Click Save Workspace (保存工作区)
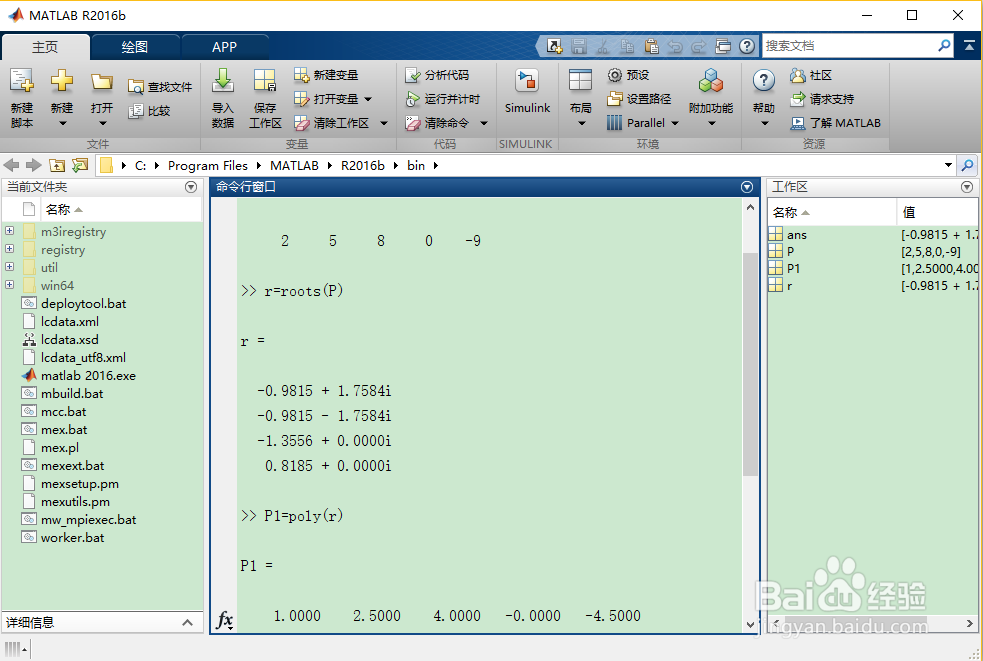983x661 pixels. [x=265, y=98]
